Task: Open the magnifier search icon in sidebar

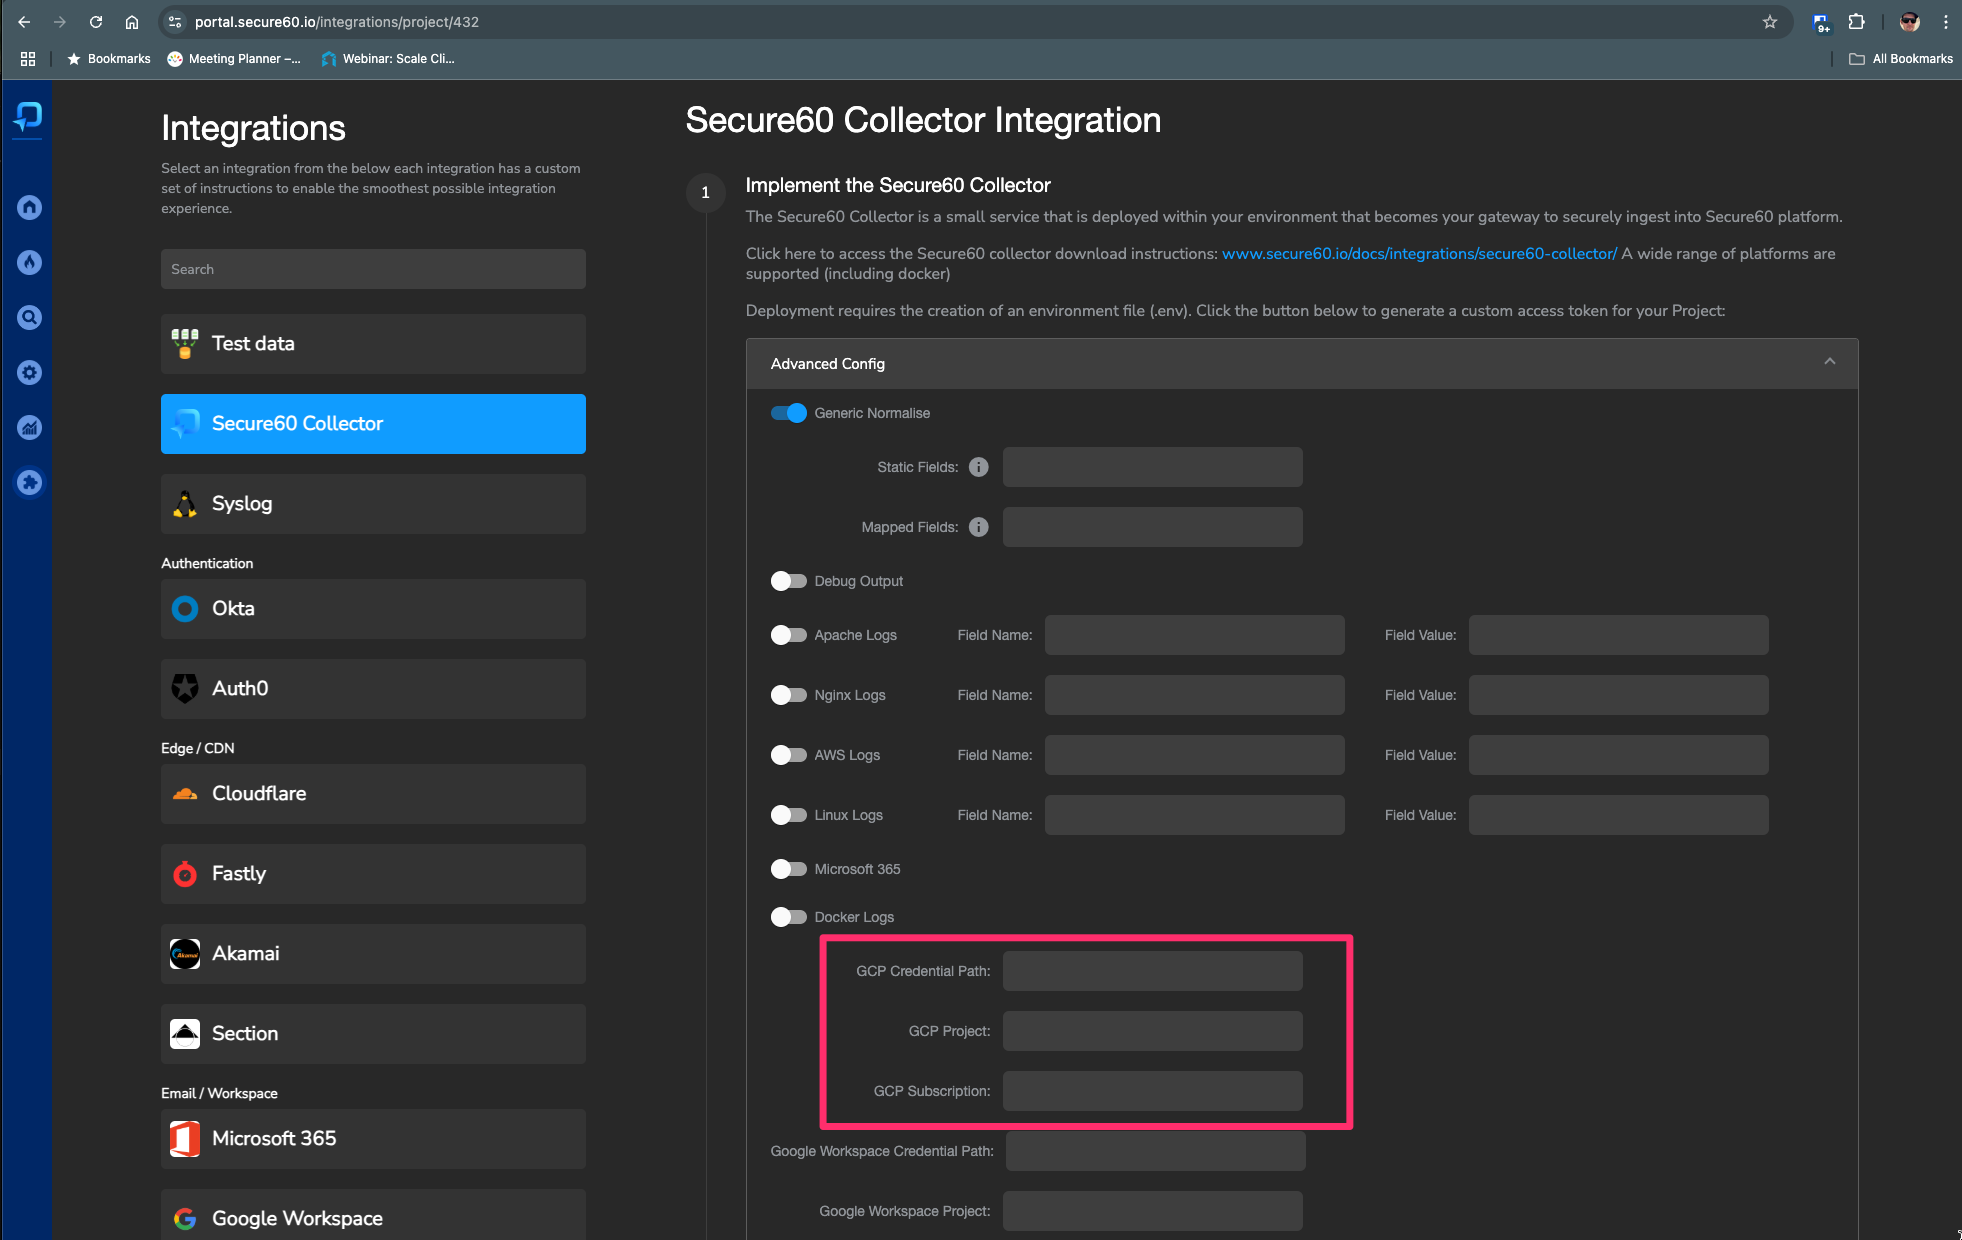Action: (29, 317)
